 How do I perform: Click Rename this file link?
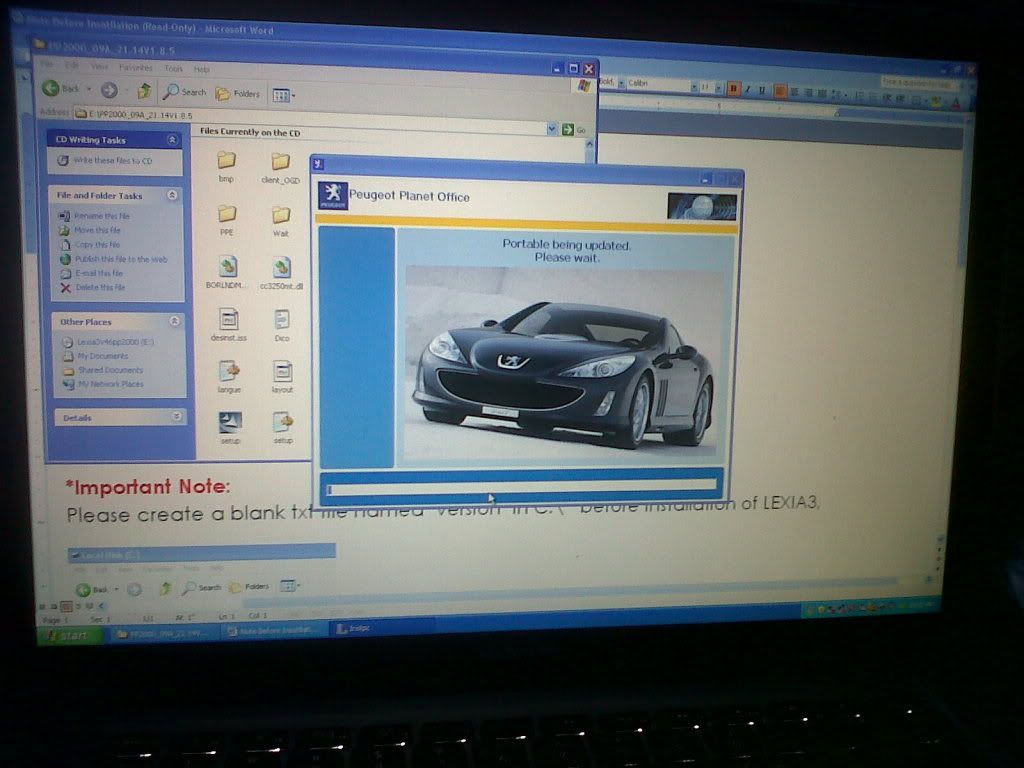pos(94,216)
